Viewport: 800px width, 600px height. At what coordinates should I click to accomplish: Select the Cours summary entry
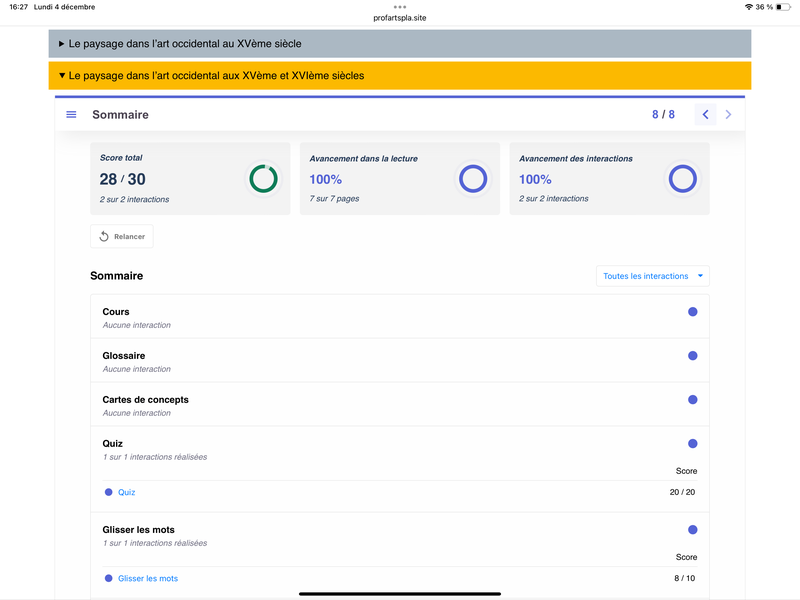coord(116,312)
